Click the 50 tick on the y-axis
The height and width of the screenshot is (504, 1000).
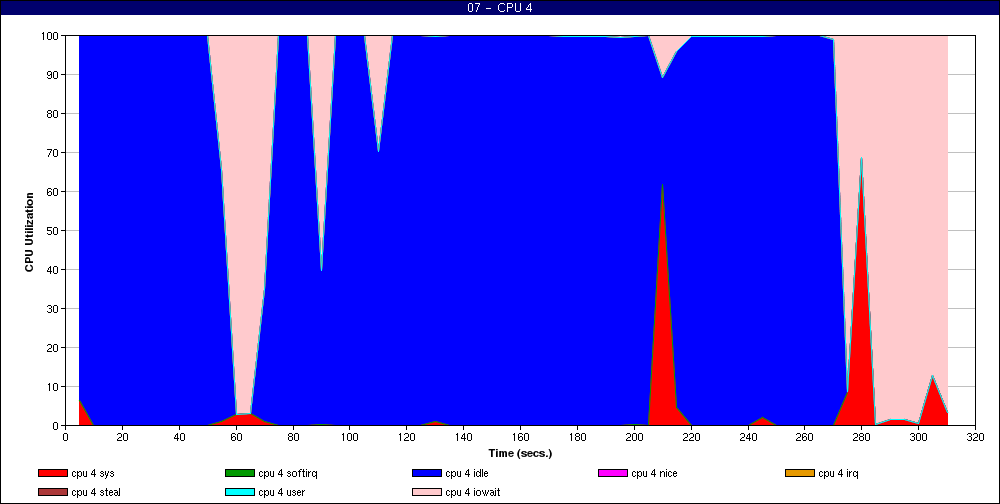[x=54, y=230]
